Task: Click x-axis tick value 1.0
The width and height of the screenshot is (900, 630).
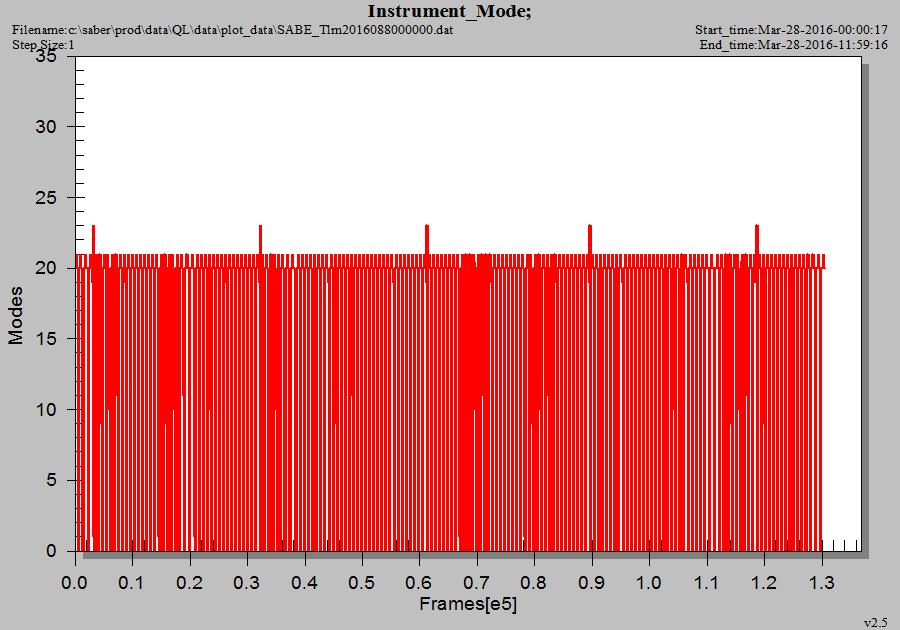Action: [x=649, y=583]
